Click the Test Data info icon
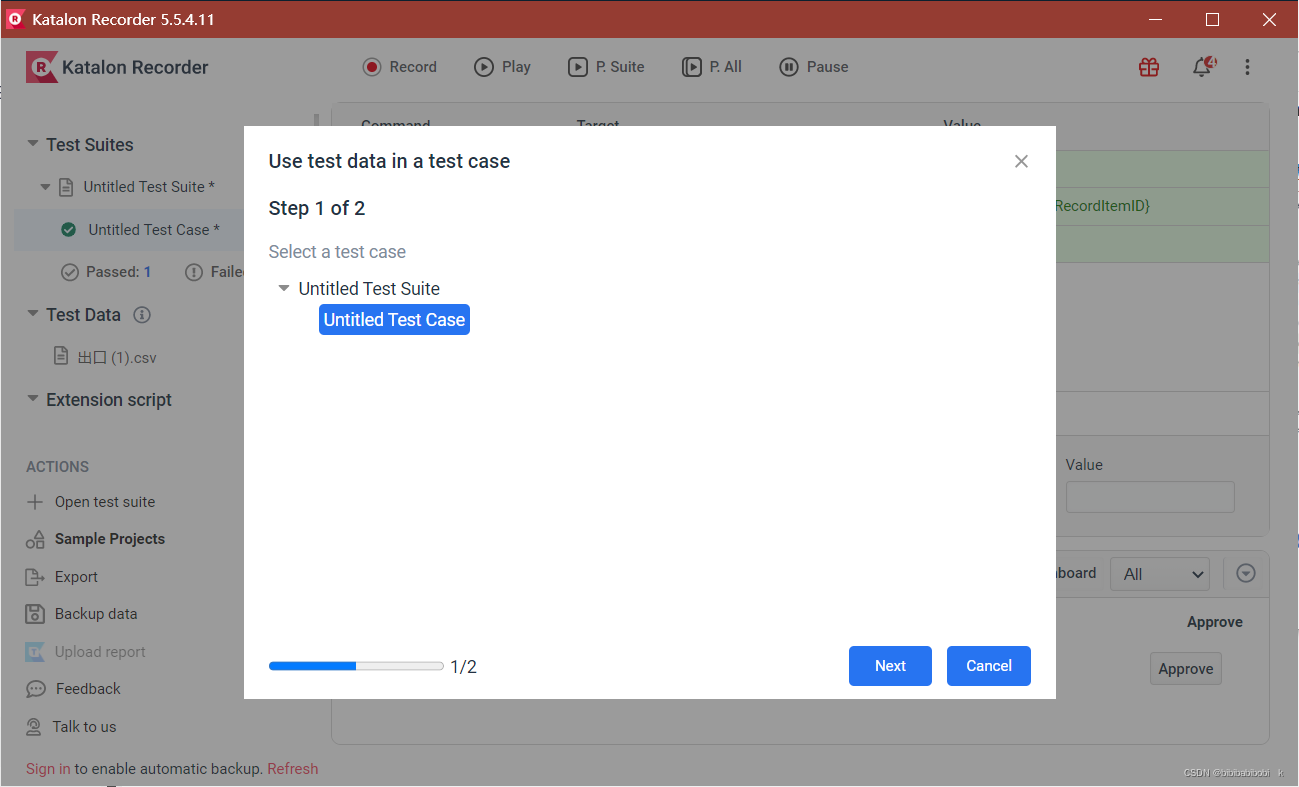The width and height of the screenshot is (1299, 787). coord(142,315)
